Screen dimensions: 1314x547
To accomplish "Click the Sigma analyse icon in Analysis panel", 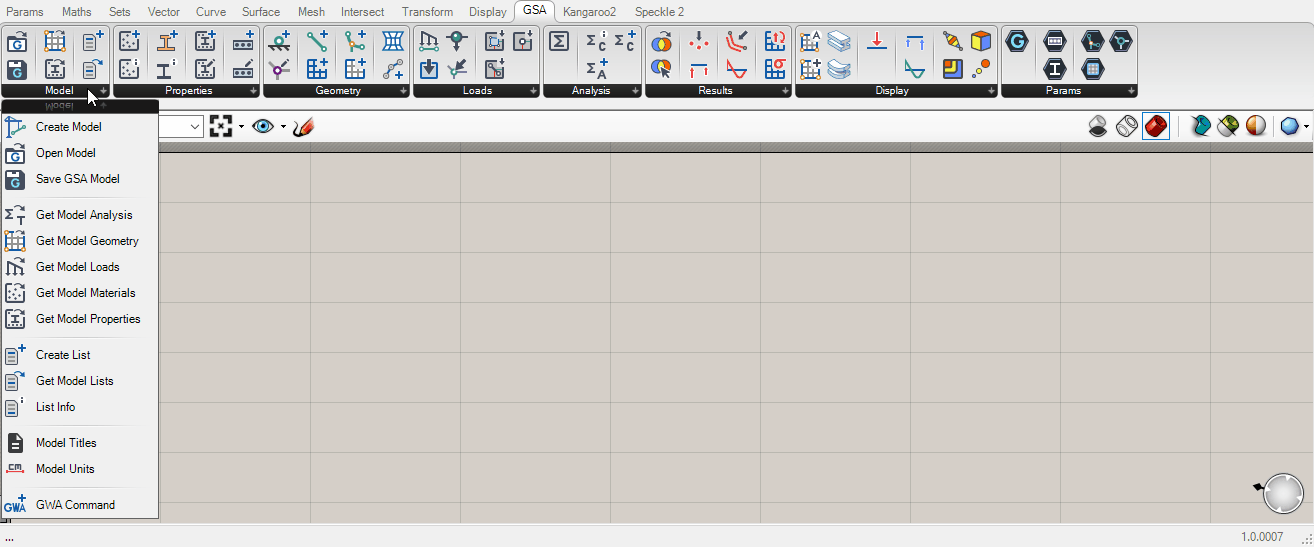I will [559, 42].
